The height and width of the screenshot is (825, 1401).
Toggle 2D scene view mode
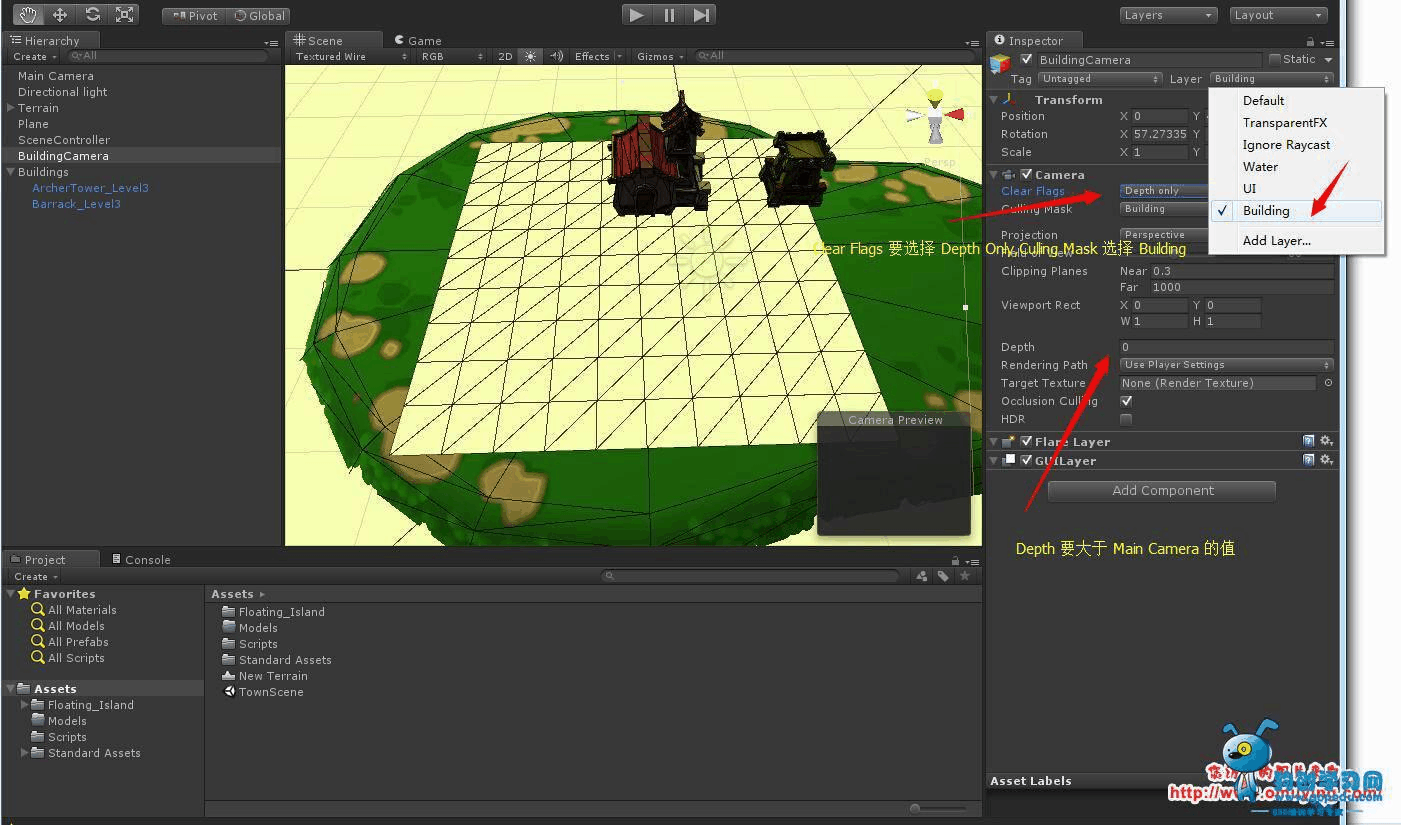click(x=505, y=57)
